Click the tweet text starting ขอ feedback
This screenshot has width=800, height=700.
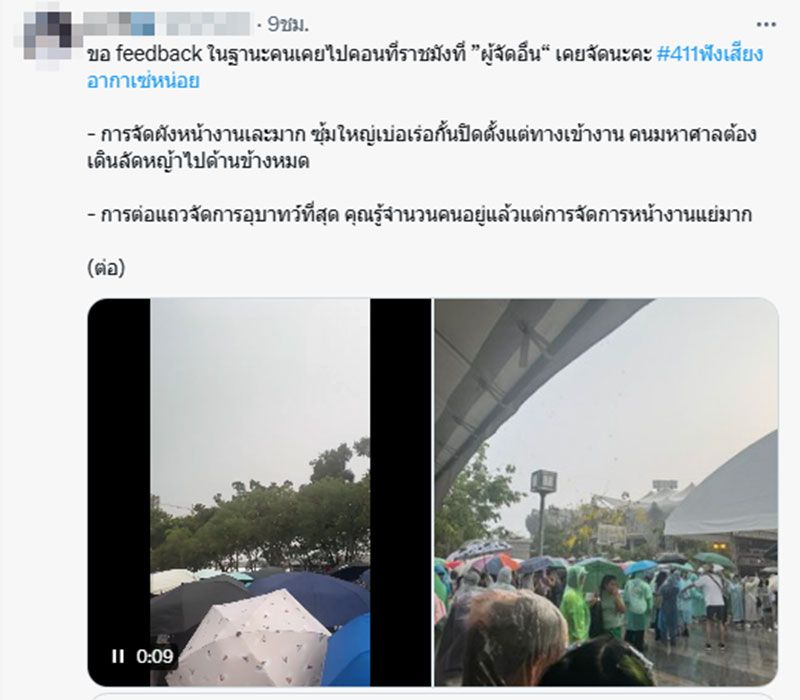[x=425, y=67]
